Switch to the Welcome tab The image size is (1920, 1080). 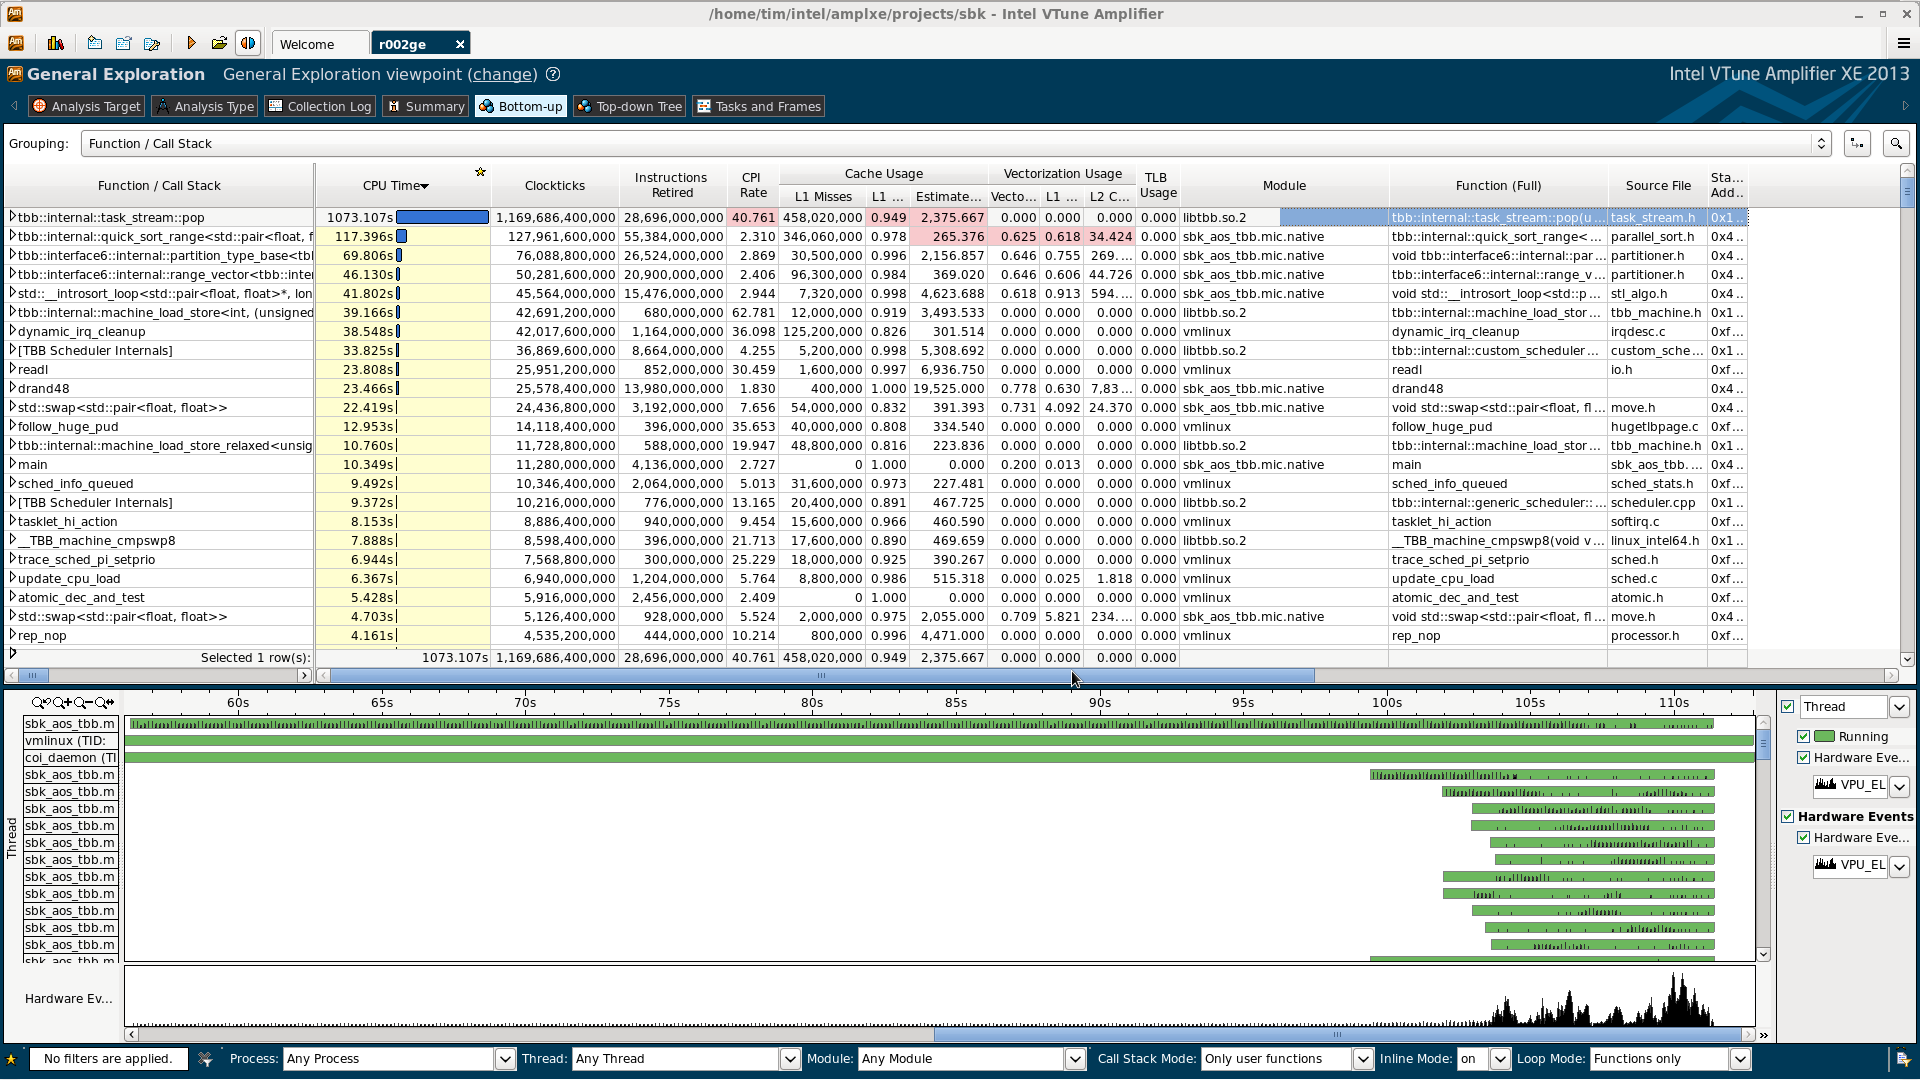click(x=308, y=44)
